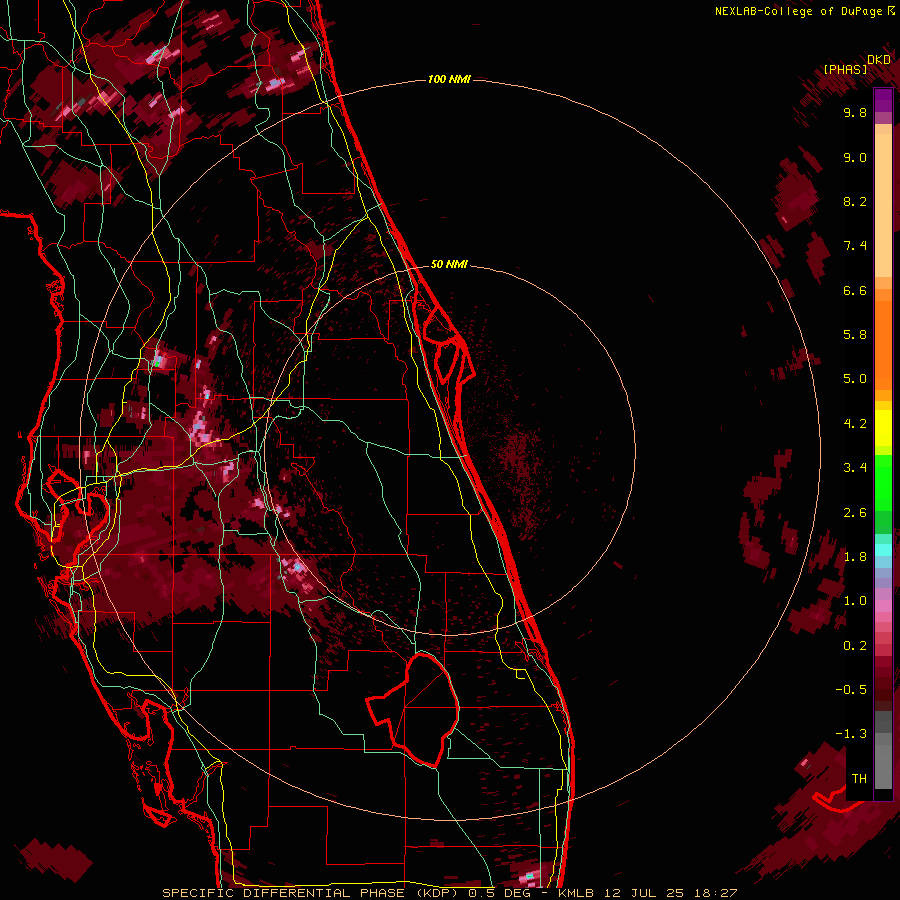Click the "[PHAS]" label above the color scale
Image resolution: width=900 pixels, height=900 pixels.
[x=845, y=70]
